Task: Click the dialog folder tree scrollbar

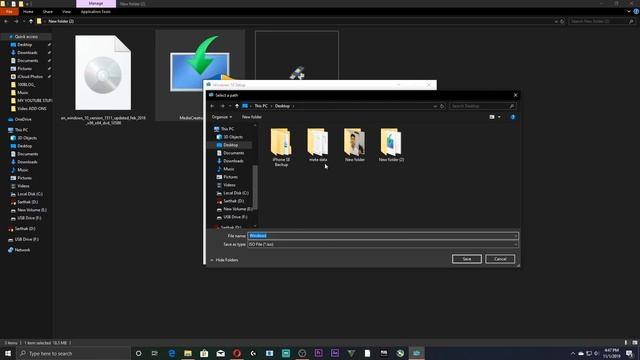Action: [255, 187]
